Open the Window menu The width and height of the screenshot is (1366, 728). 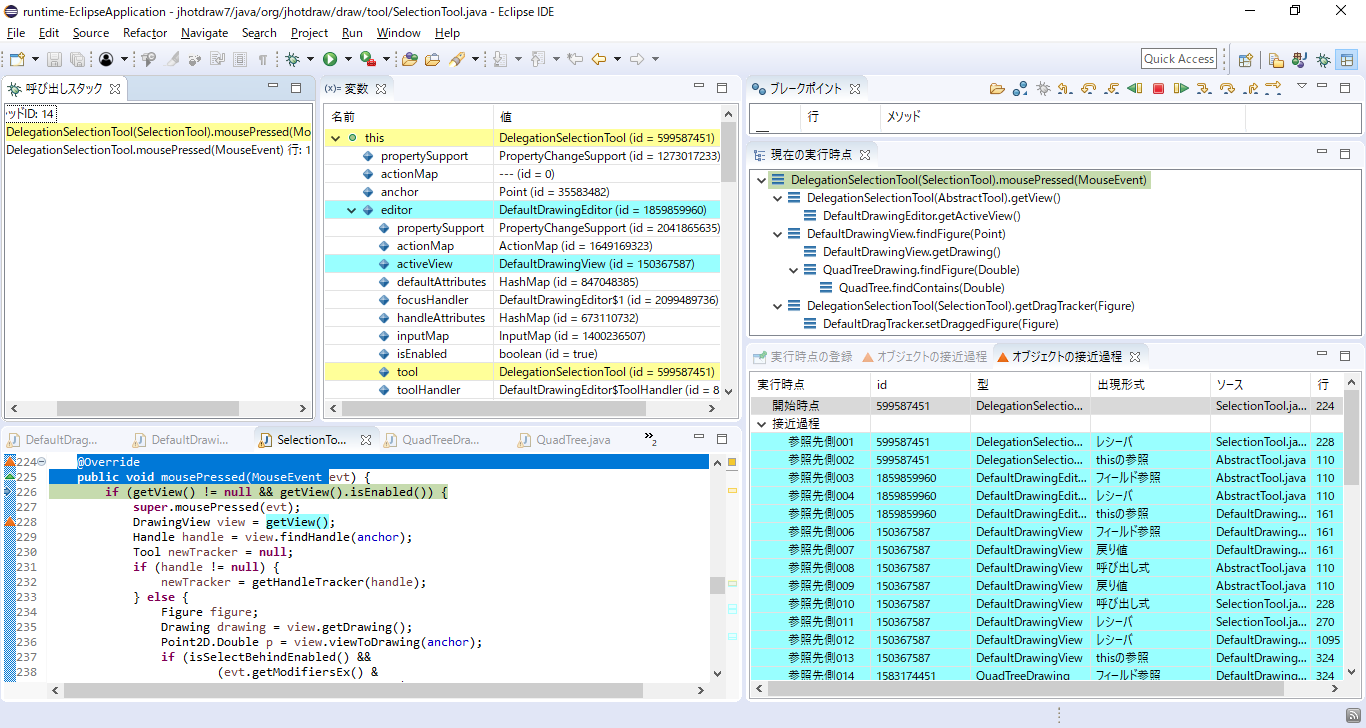398,33
